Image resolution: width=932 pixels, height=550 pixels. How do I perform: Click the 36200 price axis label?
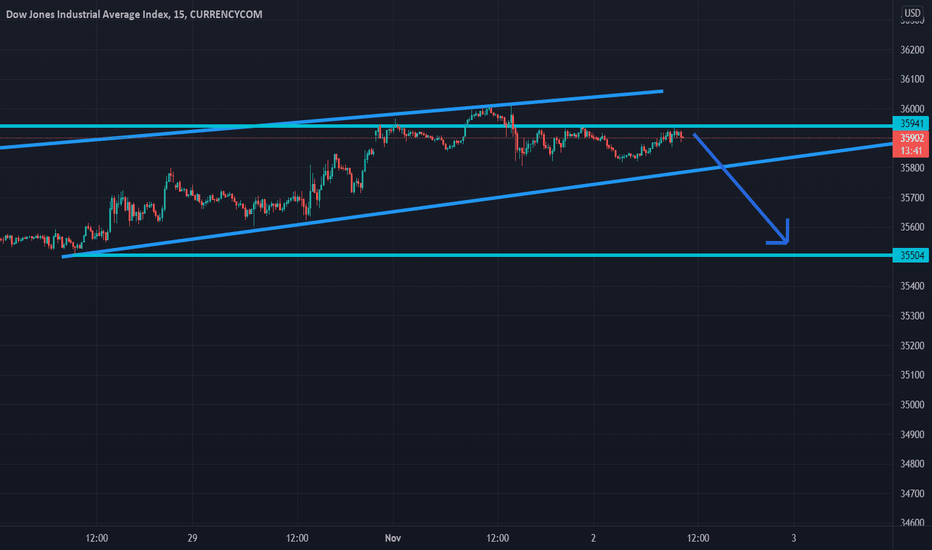coord(912,50)
